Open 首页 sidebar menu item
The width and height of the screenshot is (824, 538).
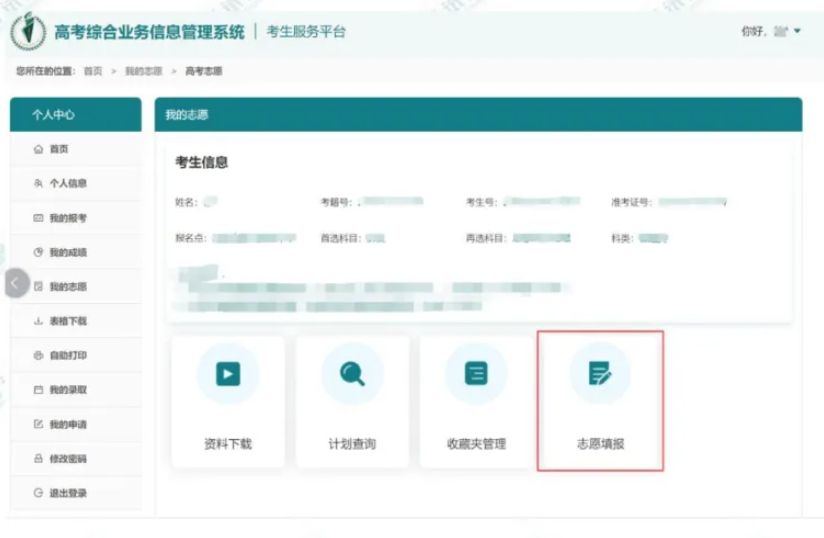point(76,149)
